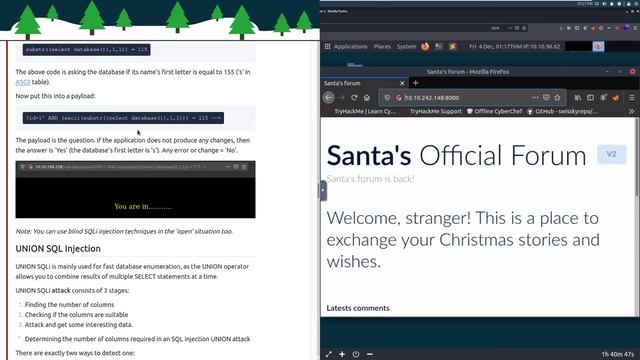Open the System menu
This screenshot has width=640, height=360.
[407, 47]
